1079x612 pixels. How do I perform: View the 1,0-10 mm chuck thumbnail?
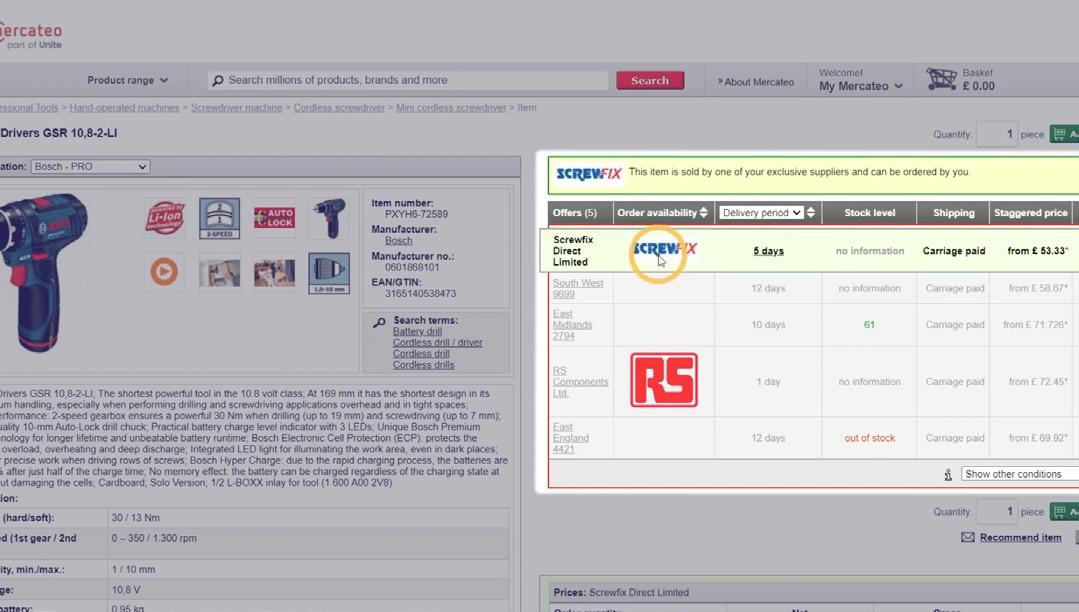tap(329, 273)
